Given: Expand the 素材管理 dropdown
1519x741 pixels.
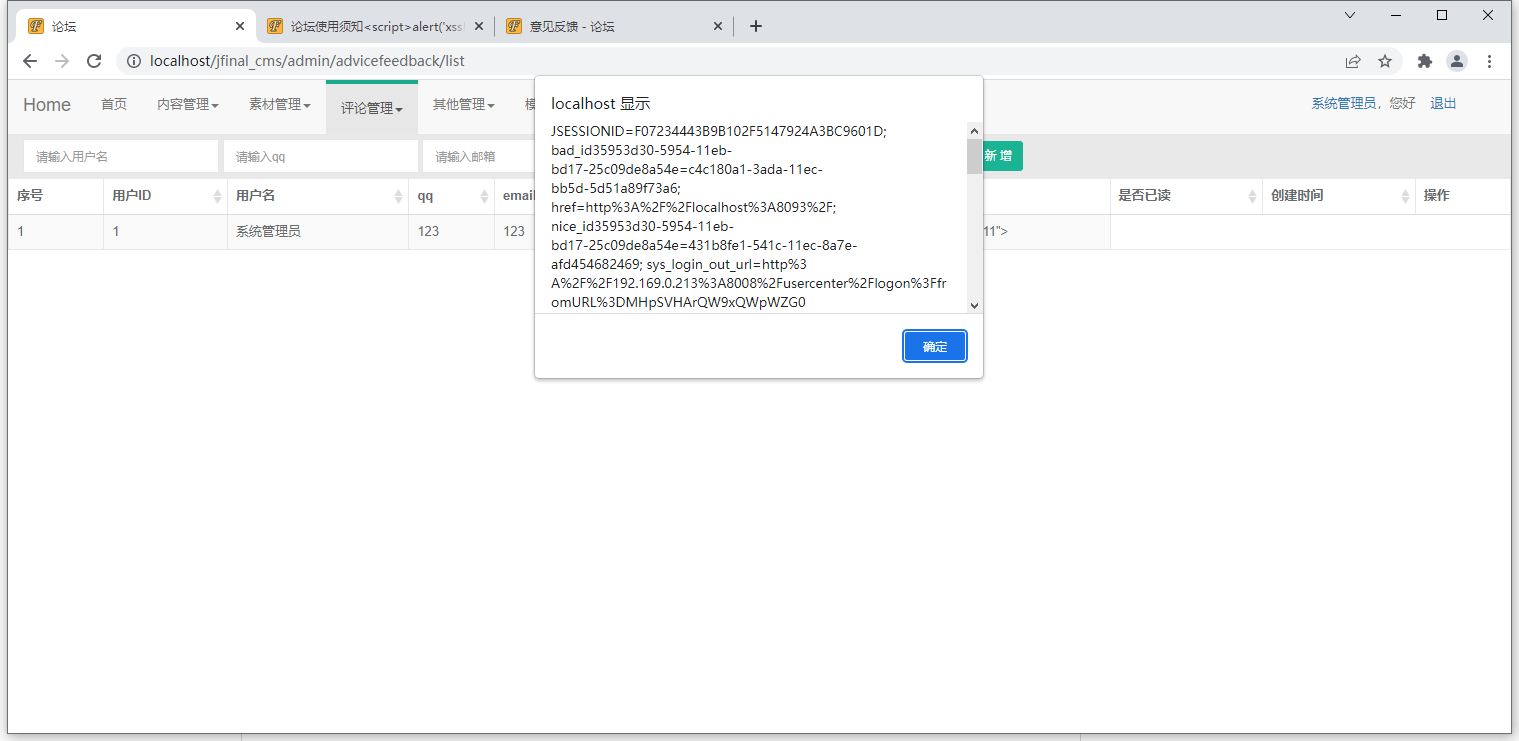Looking at the screenshot, I should click(280, 104).
